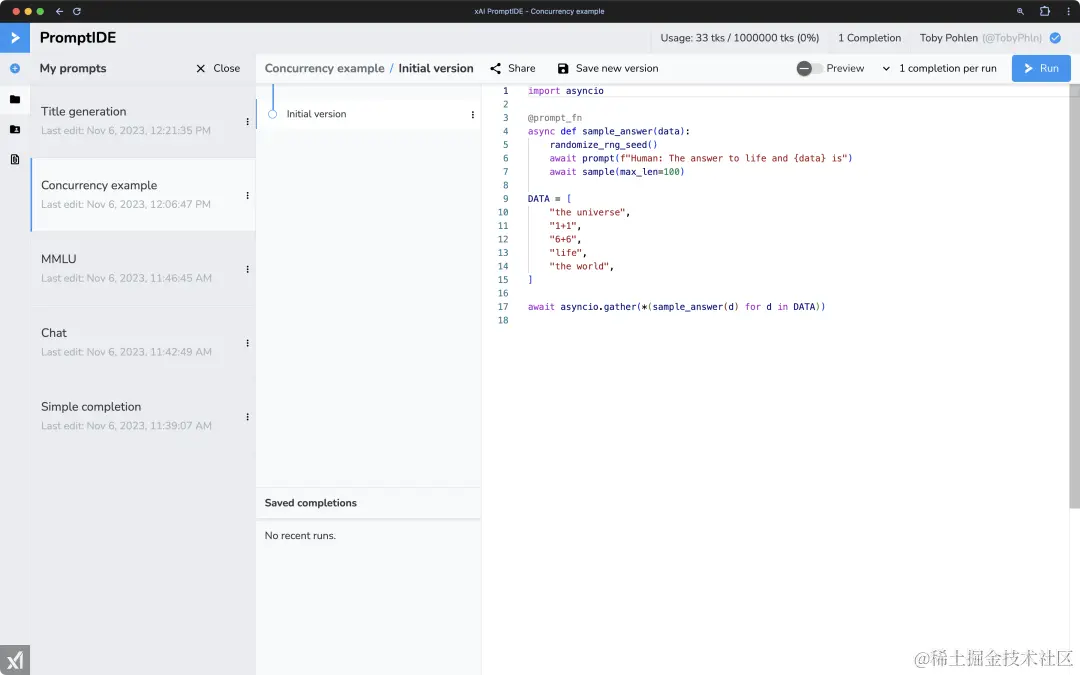Place cursor on import asyncio line

pos(565,91)
